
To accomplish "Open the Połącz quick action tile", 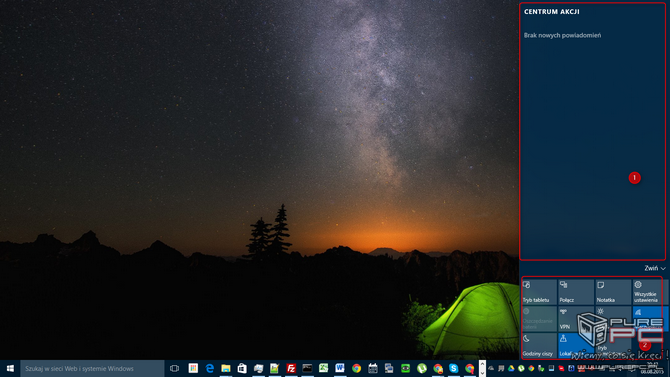I will click(x=576, y=292).
